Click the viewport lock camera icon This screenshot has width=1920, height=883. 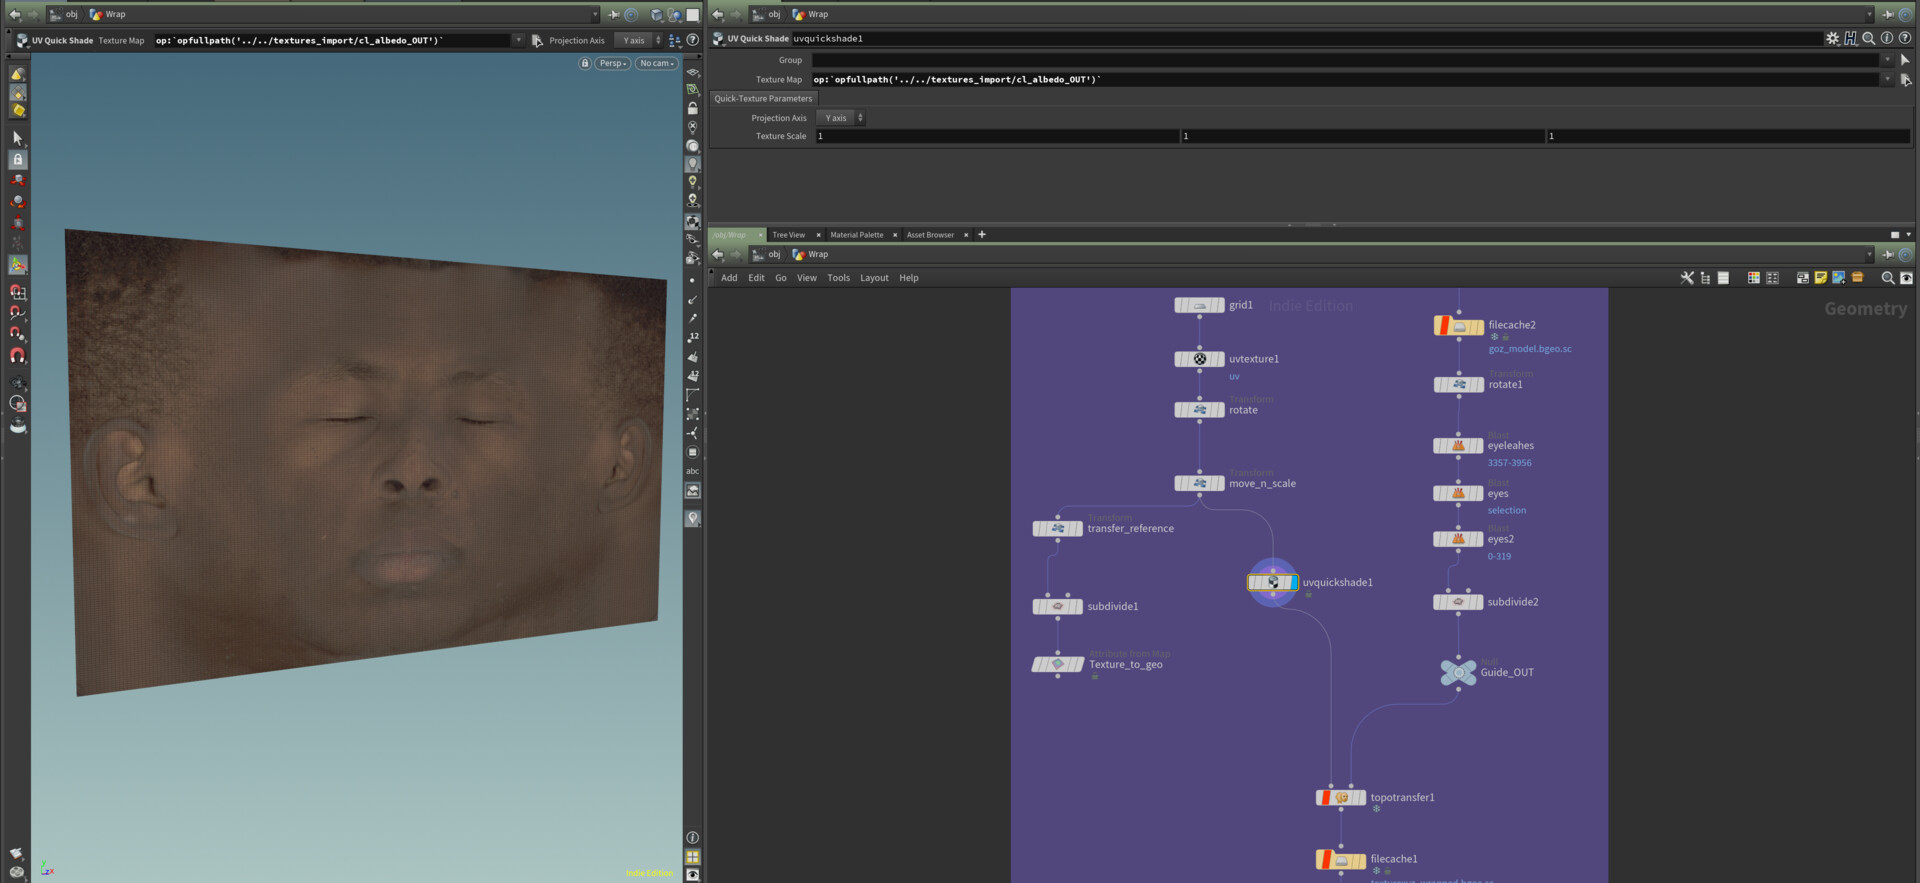[585, 63]
